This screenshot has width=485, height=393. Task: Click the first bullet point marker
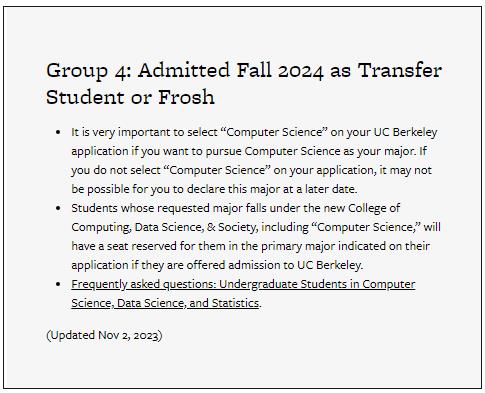point(59,132)
